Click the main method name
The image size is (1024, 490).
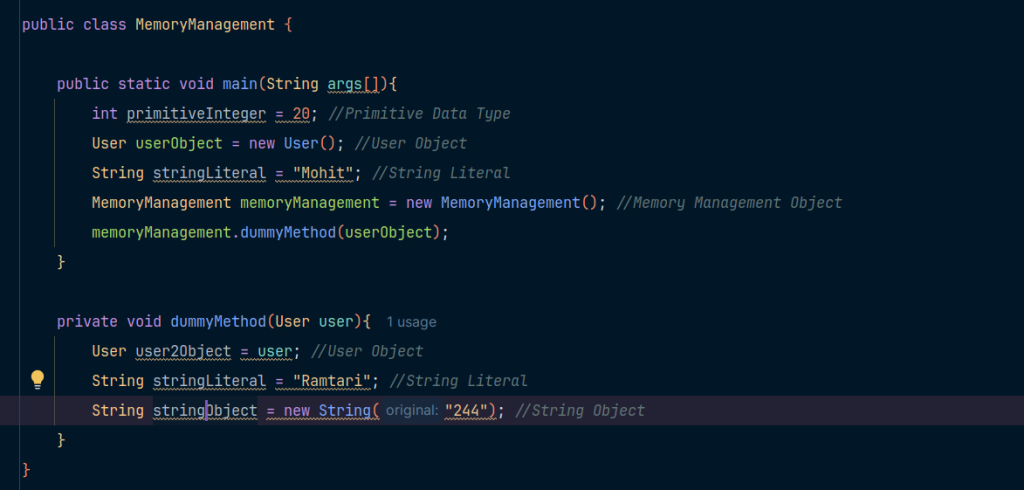(x=240, y=84)
